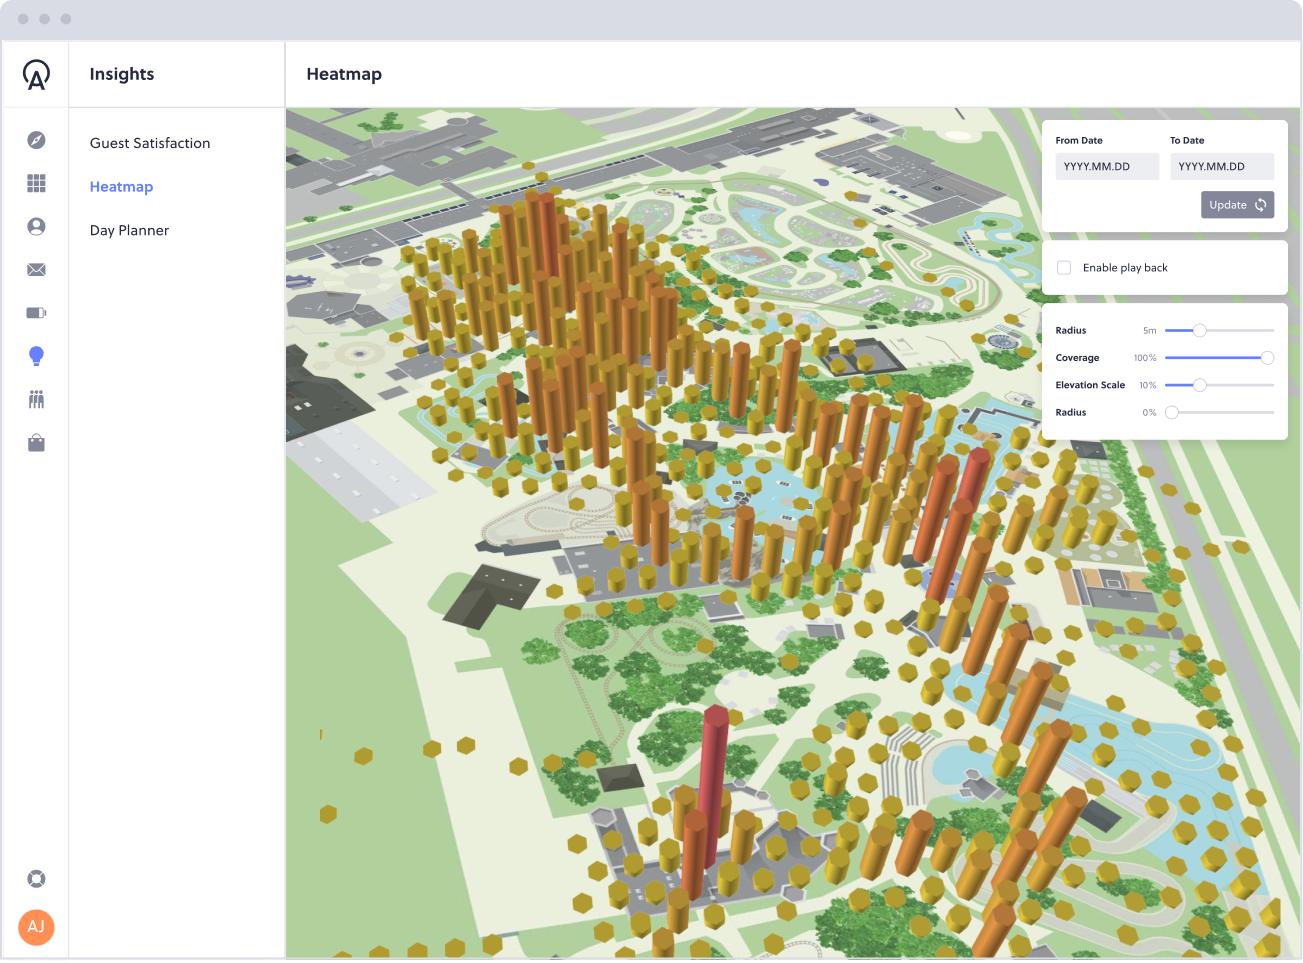The image size is (1303, 963).
Task: Open the grid dashboard icon
Action: (x=36, y=183)
